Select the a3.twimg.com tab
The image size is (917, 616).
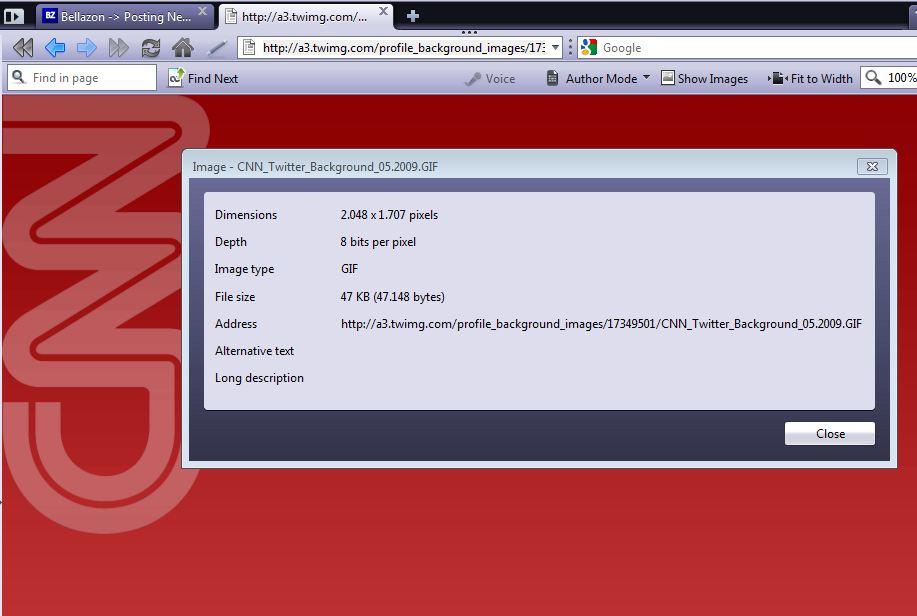pos(306,16)
